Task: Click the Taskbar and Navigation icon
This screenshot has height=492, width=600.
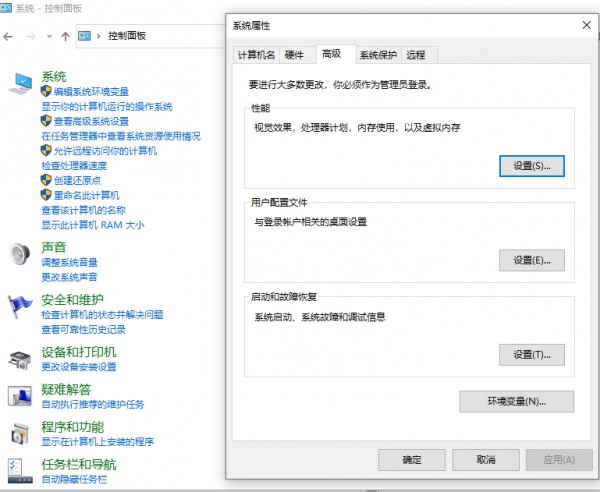Action: (x=20, y=470)
